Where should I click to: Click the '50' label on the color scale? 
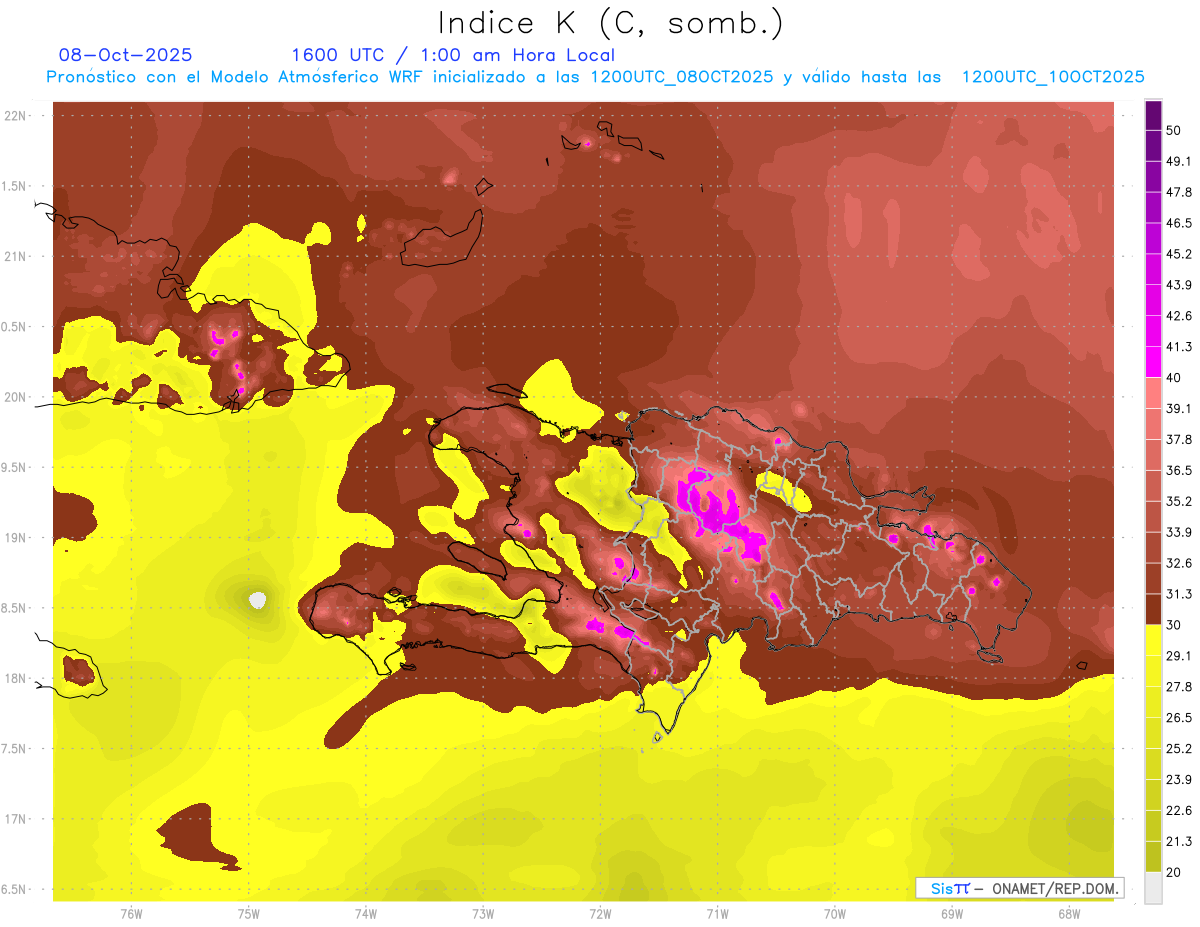[1174, 130]
